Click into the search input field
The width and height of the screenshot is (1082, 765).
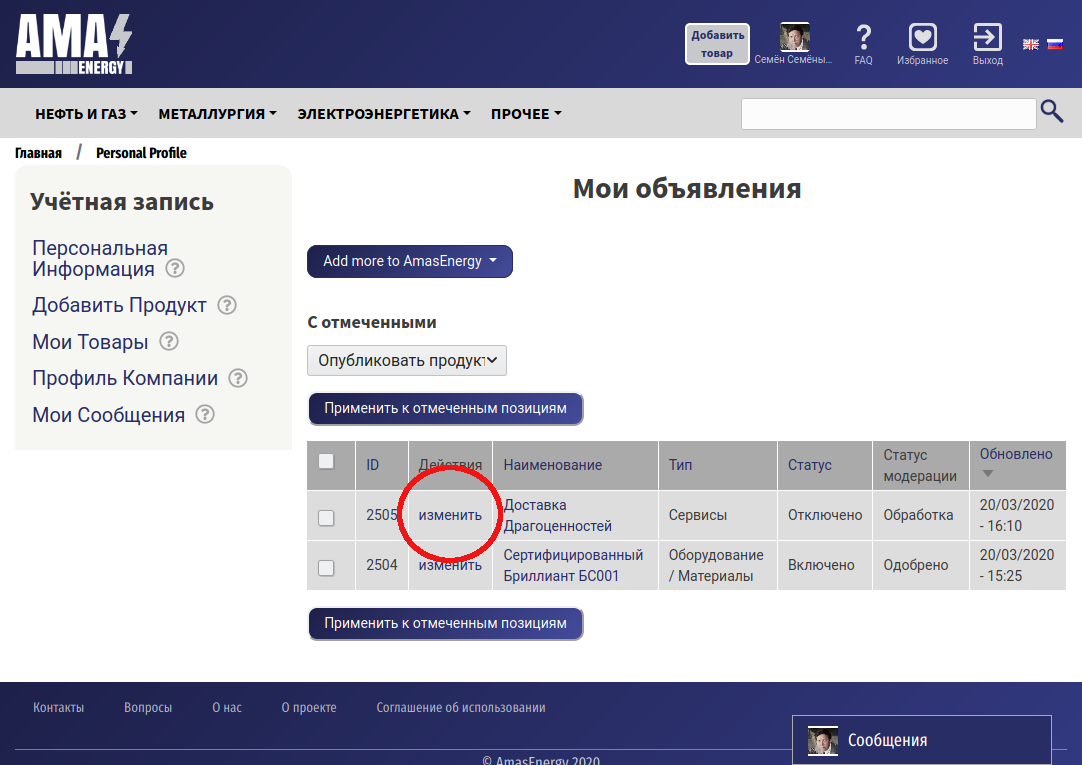click(887, 114)
